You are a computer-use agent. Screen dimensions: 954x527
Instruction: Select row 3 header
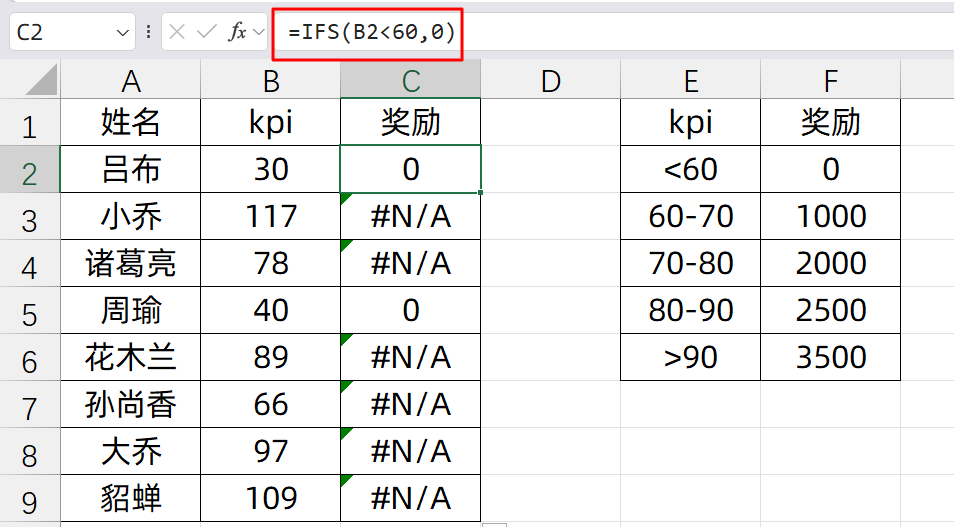pos(30,216)
